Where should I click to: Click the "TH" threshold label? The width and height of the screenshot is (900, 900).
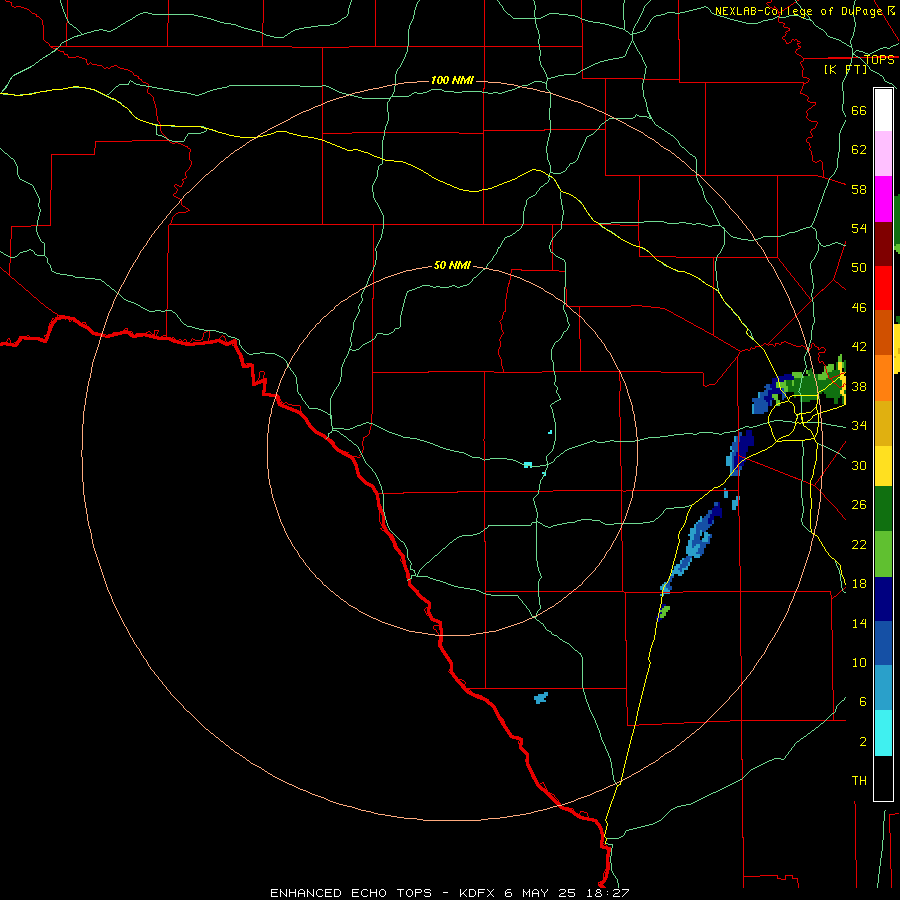859,781
